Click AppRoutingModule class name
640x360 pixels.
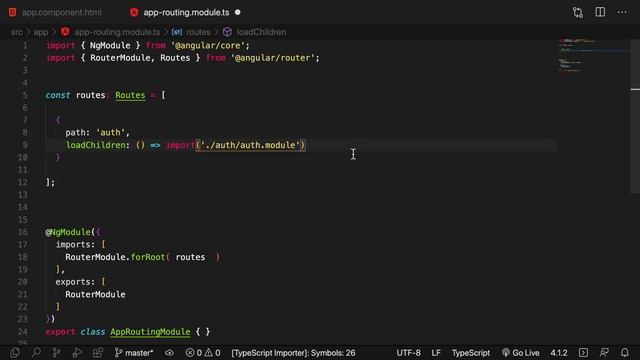click(150, 332)
